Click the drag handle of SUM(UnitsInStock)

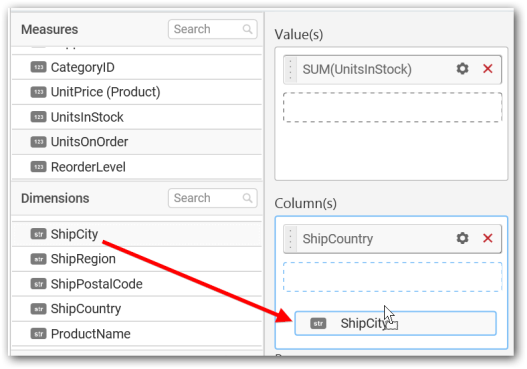(x=290, y=70)
